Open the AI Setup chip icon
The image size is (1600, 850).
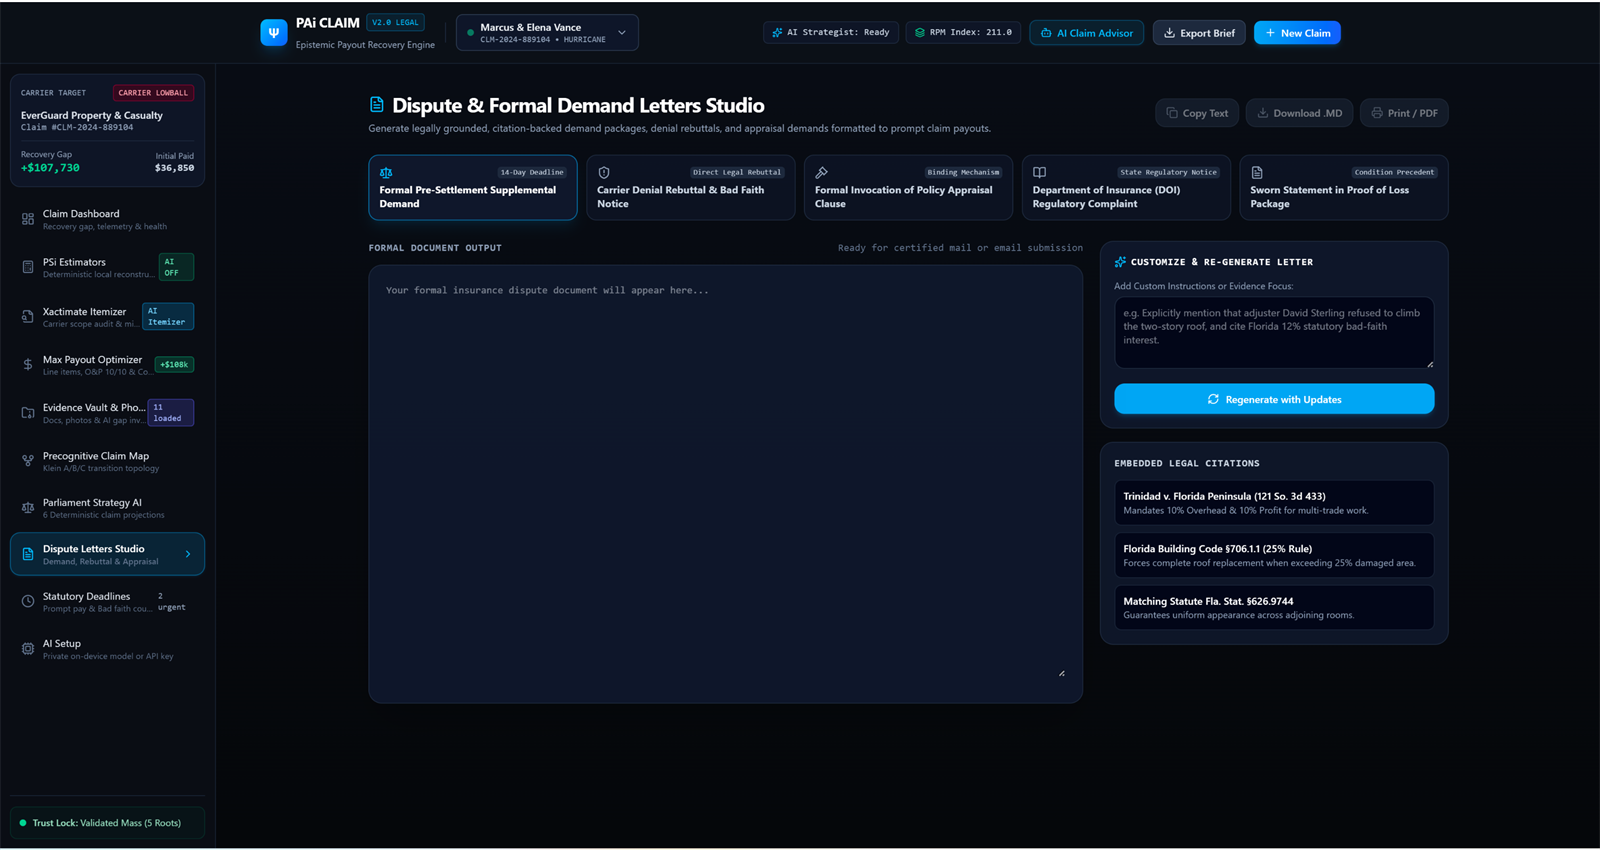pos(28,649)
